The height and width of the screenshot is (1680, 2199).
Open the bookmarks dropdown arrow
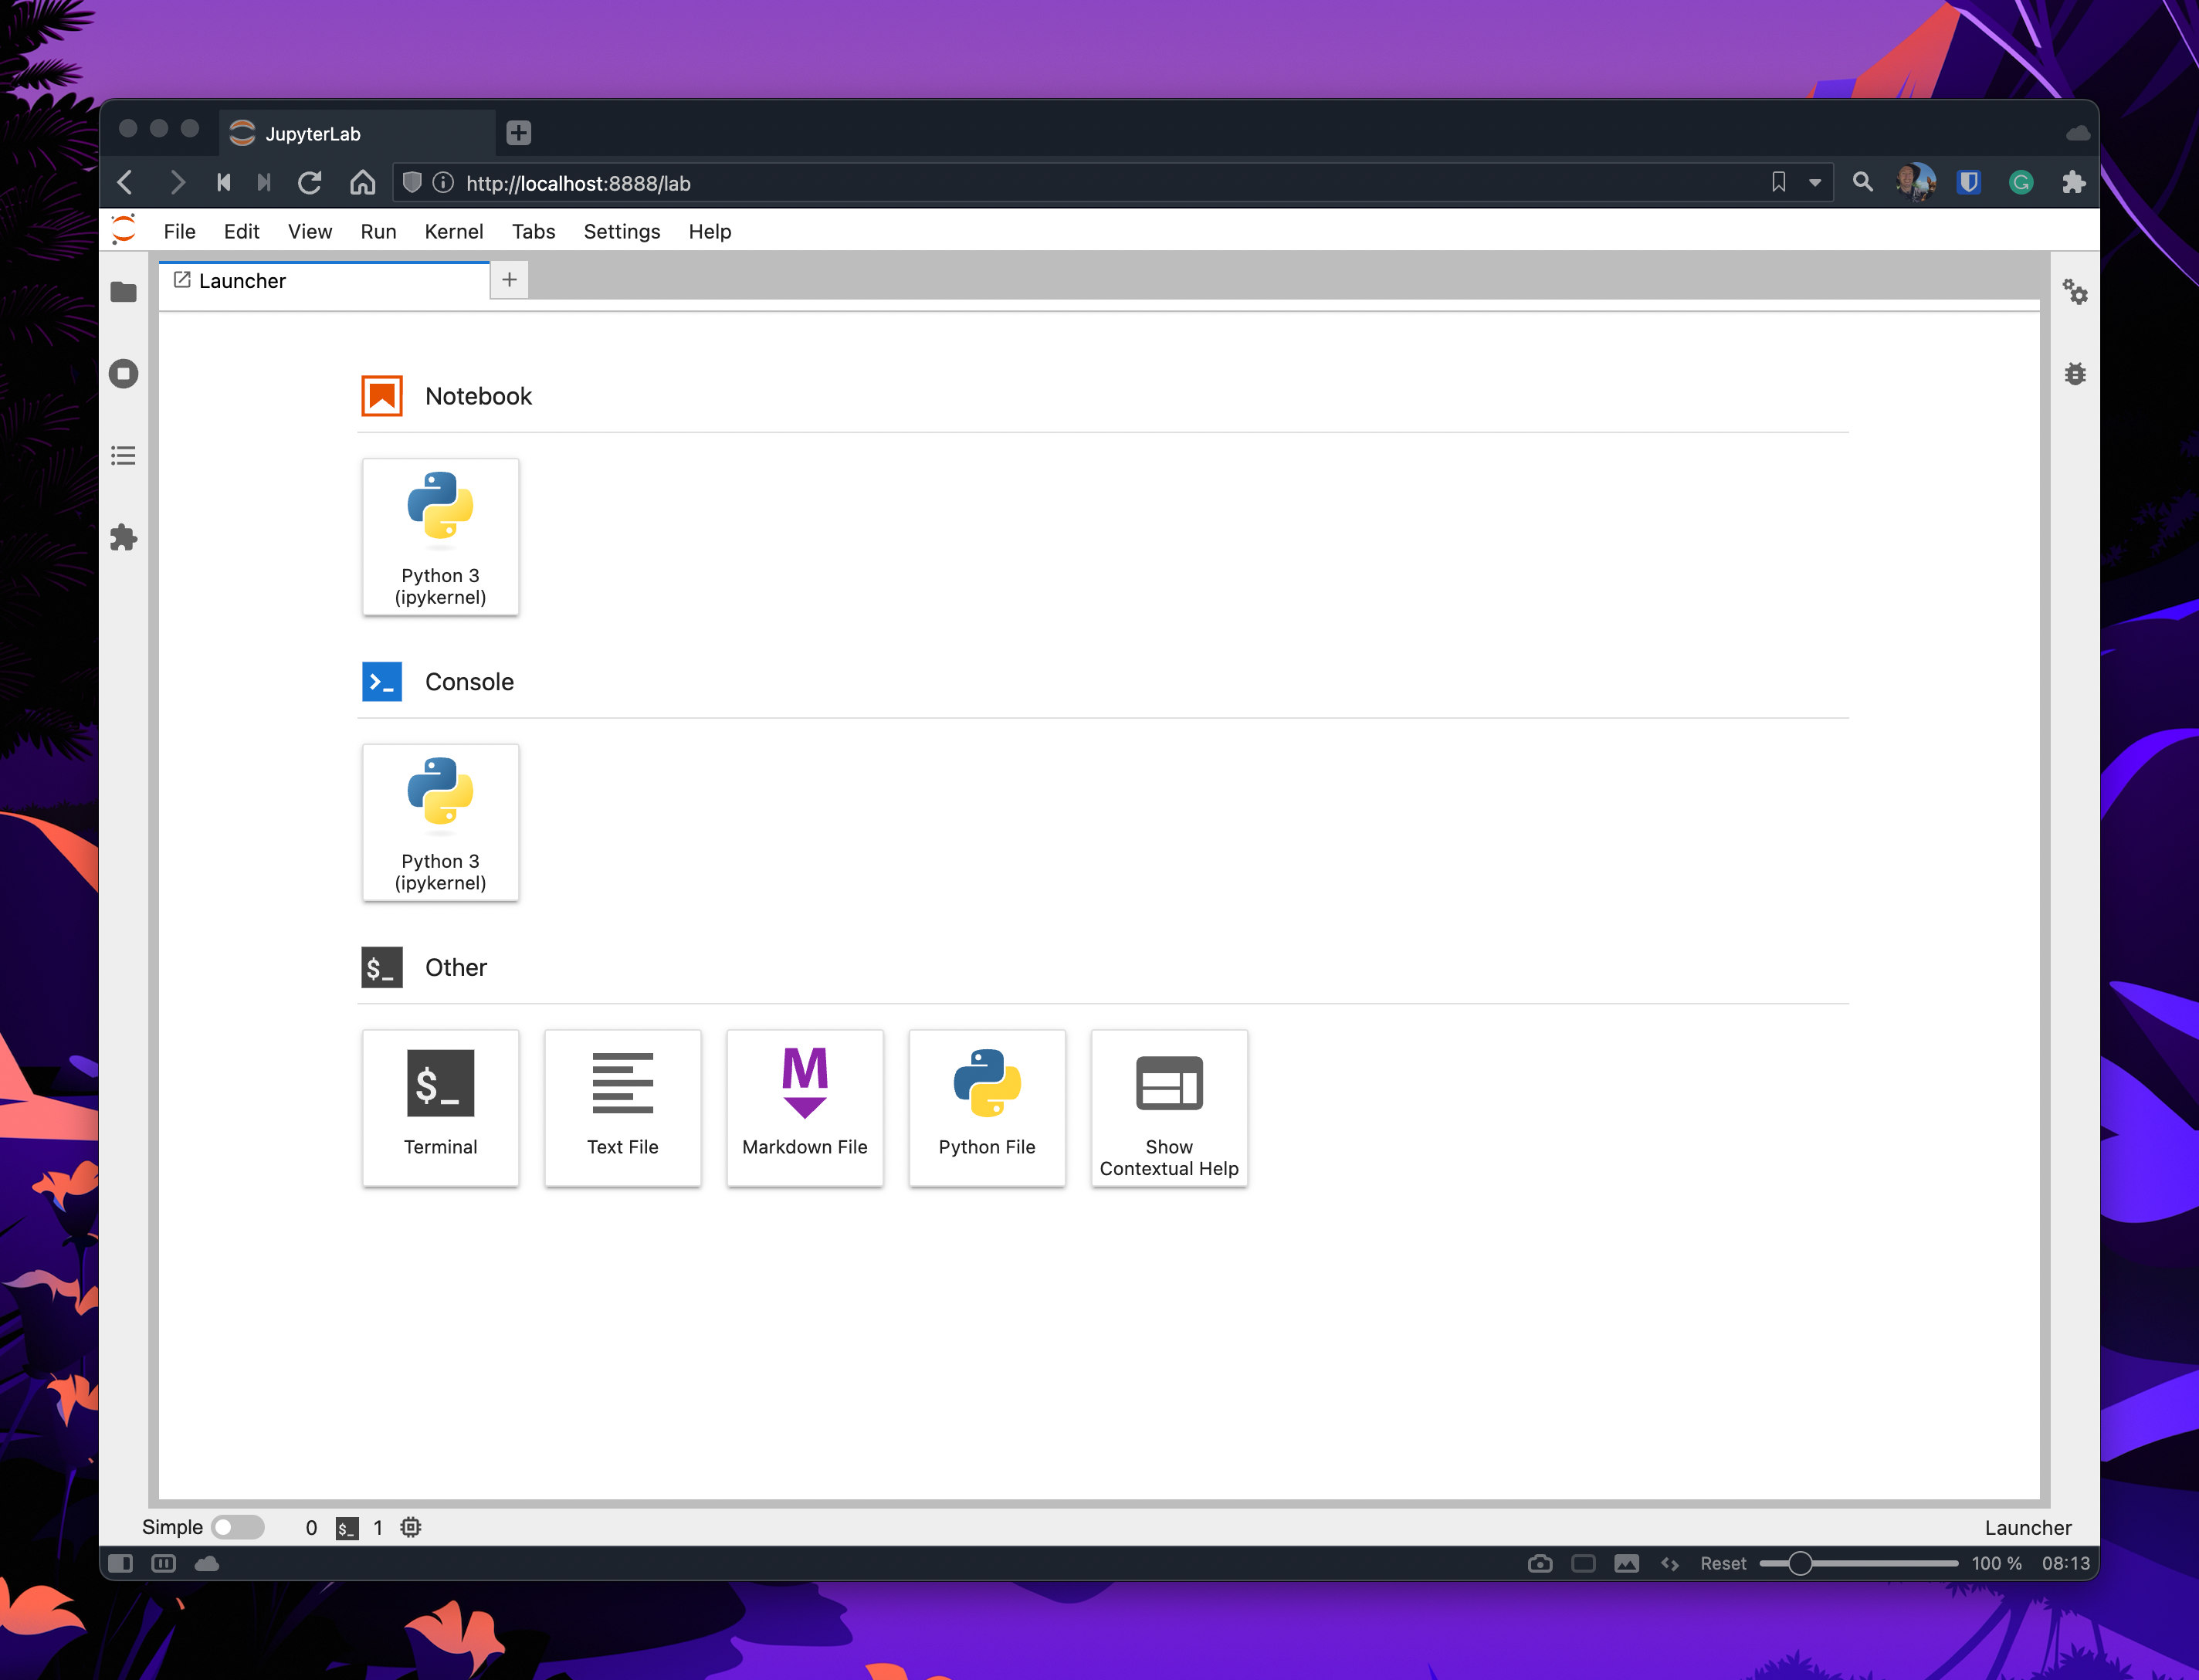coord(1812,182)
